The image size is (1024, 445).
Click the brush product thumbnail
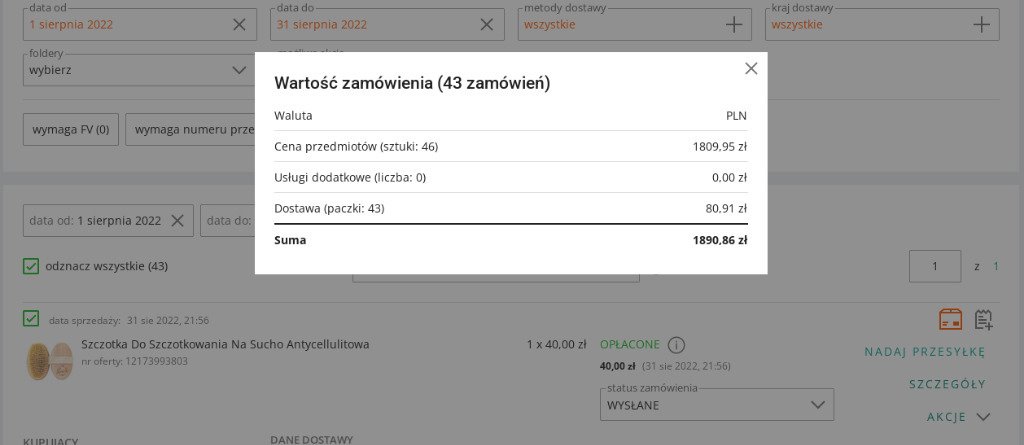[x=50, y=360]
